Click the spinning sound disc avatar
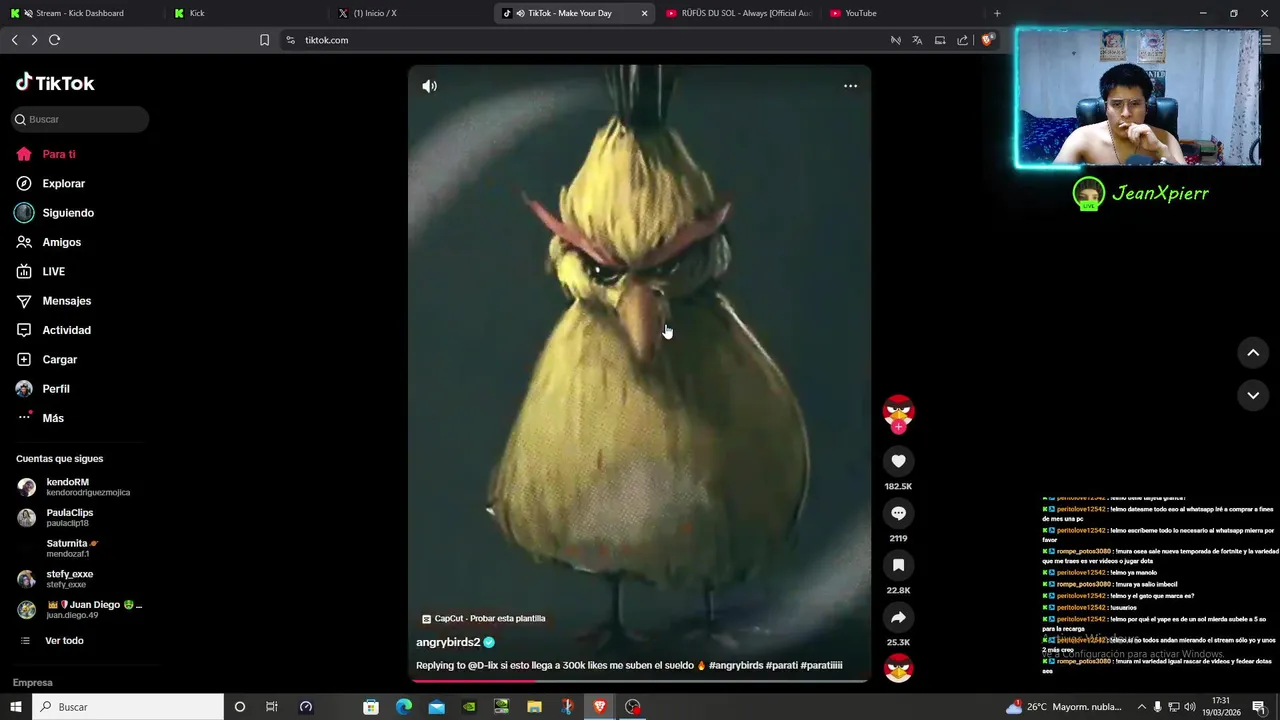Viewport: 1280px width, 720px height. tap(898, 667)
